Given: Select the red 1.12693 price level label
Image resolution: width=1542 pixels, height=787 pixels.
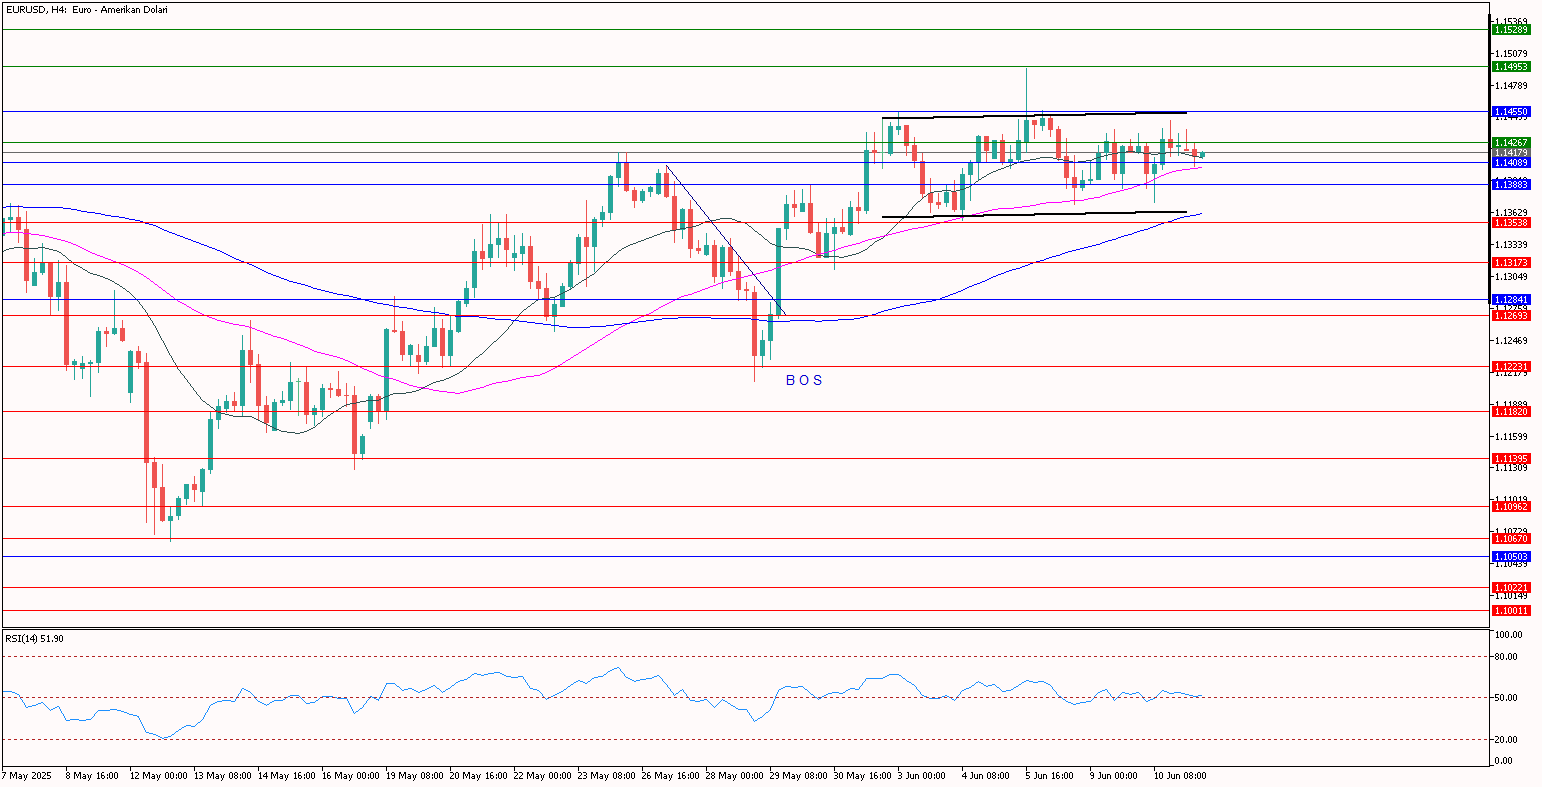Looking at the screenshot, I should coord(1510,315).
